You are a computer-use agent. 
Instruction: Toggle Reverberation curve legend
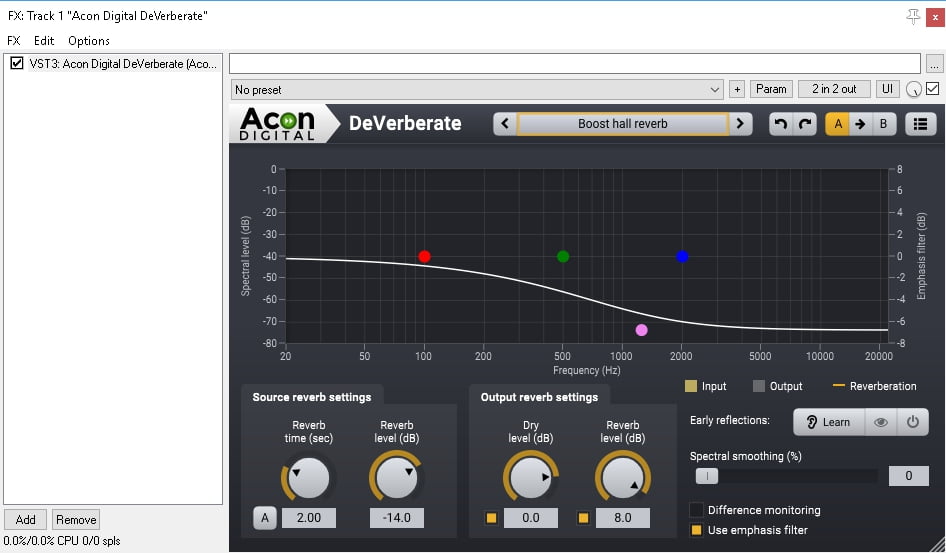[x=874, y=386]
